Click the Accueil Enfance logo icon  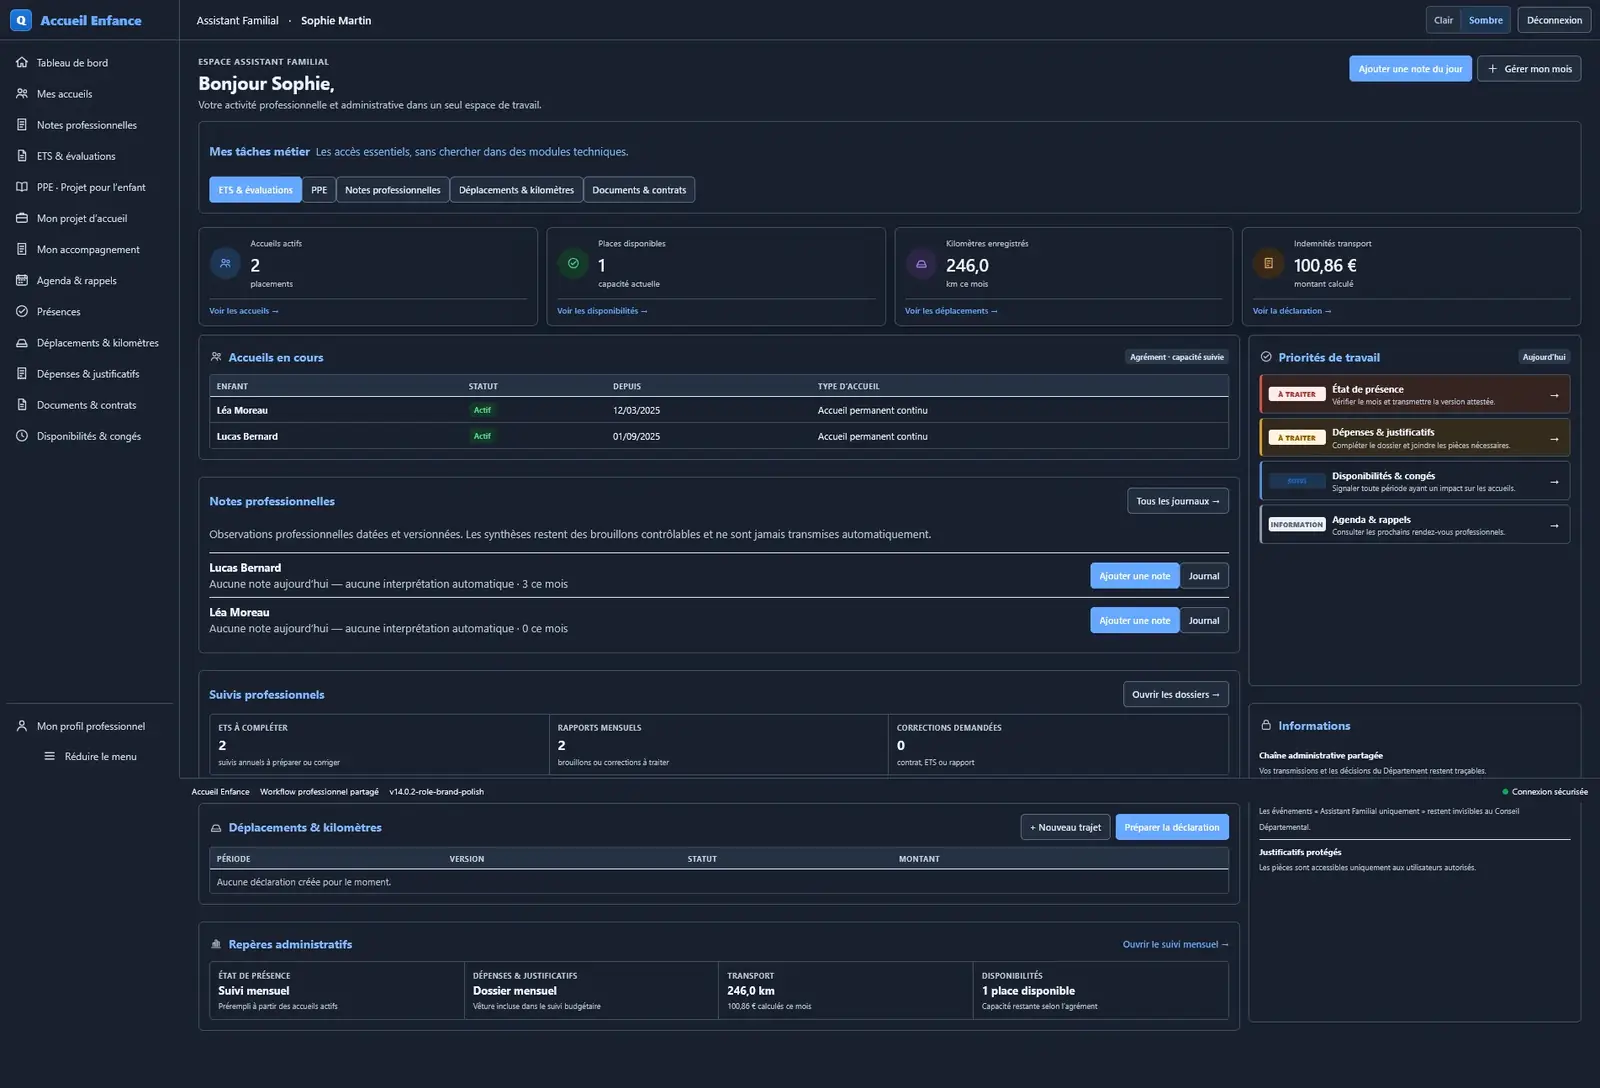point(21,20)
